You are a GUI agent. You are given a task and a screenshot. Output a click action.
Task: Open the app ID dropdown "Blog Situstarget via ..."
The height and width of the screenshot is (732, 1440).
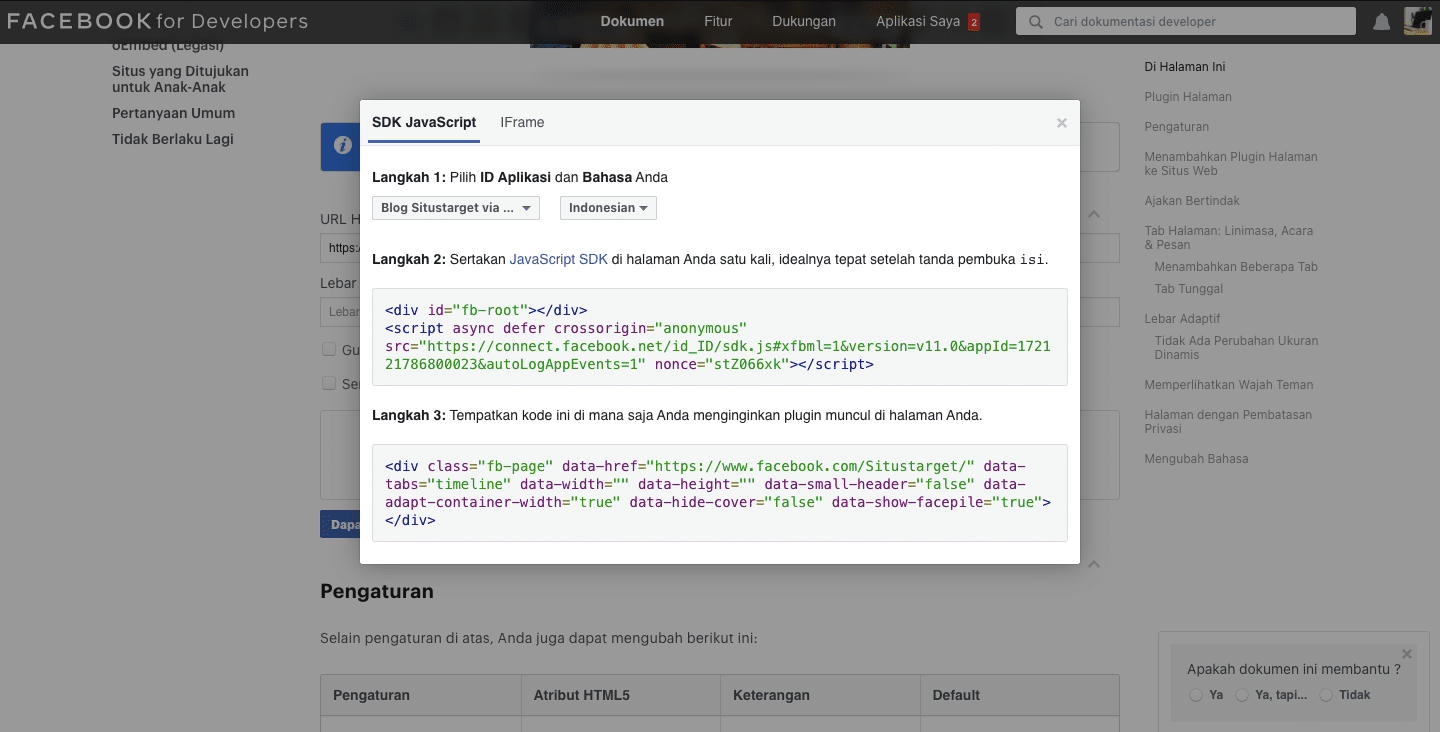point(456,208)
